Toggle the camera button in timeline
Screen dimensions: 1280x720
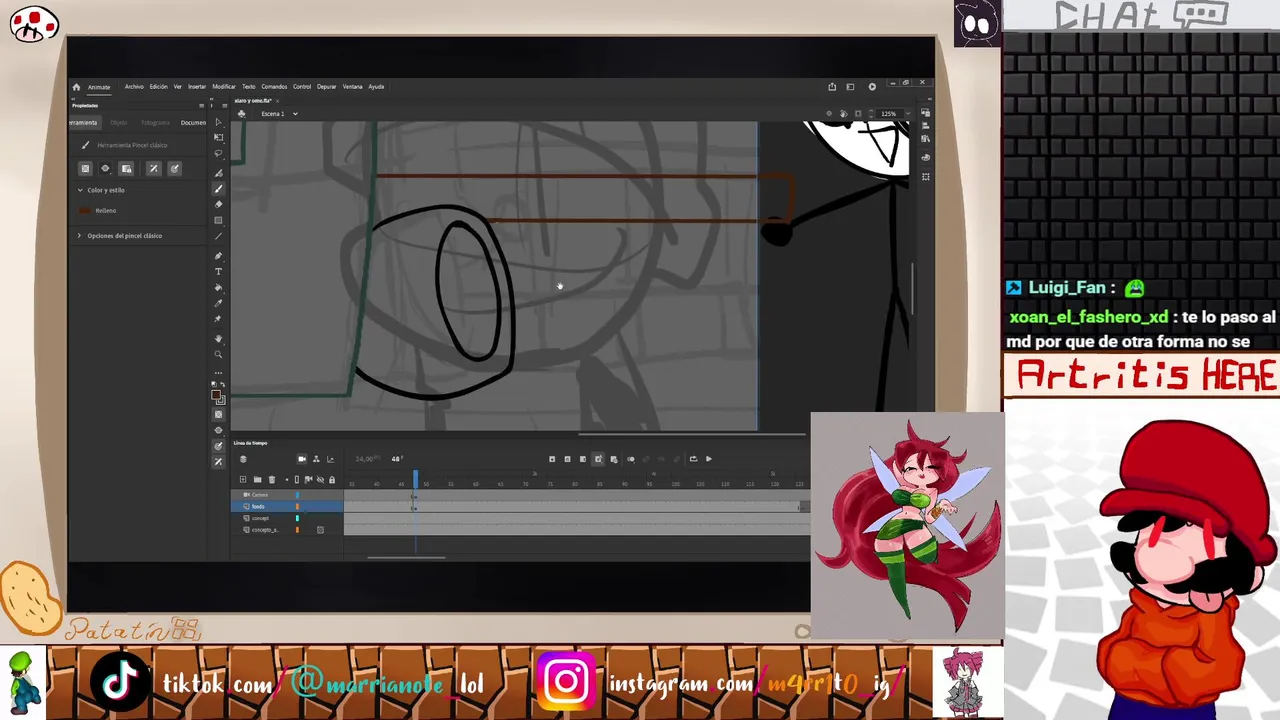pyautogui.click(x=302, y=459)
